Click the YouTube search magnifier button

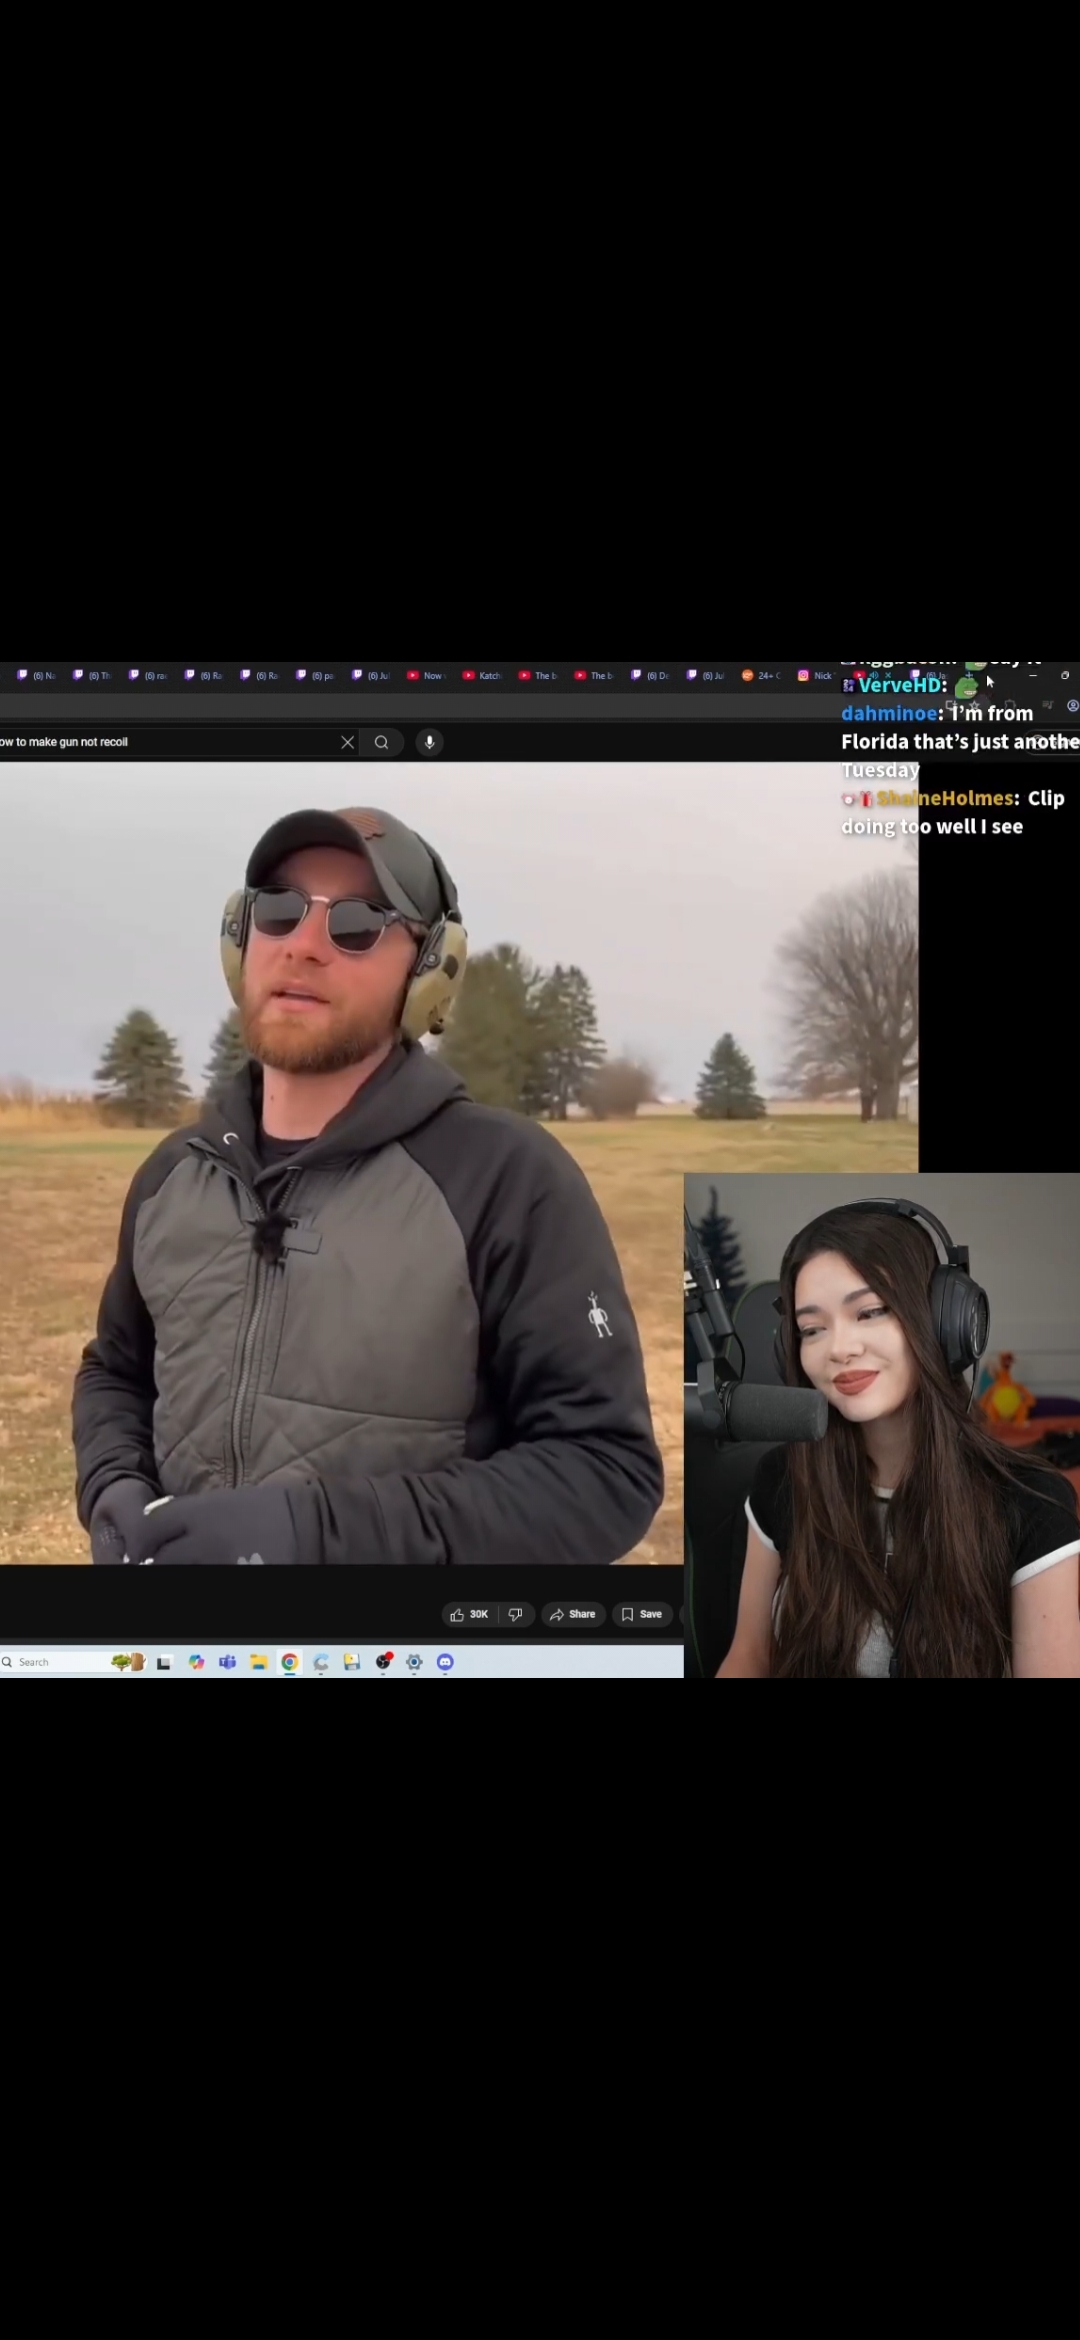(381, 742)
